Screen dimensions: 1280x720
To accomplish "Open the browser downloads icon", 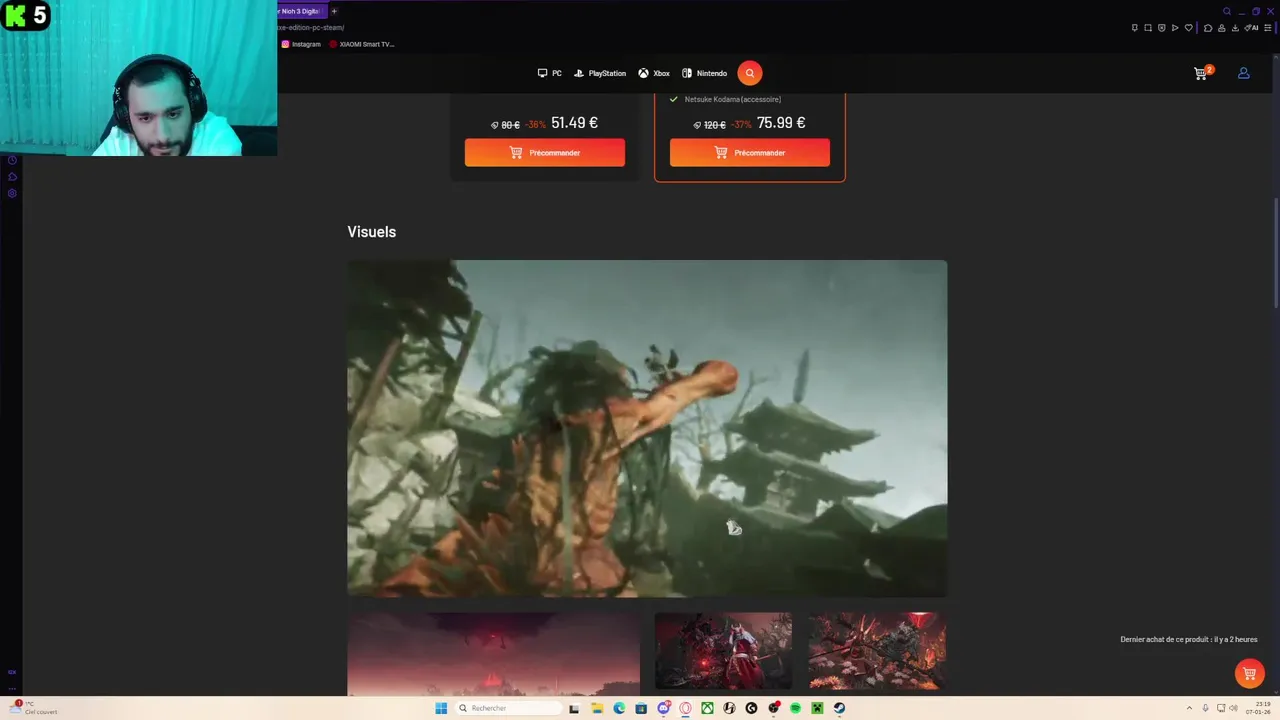I will tap(1235, 28).
